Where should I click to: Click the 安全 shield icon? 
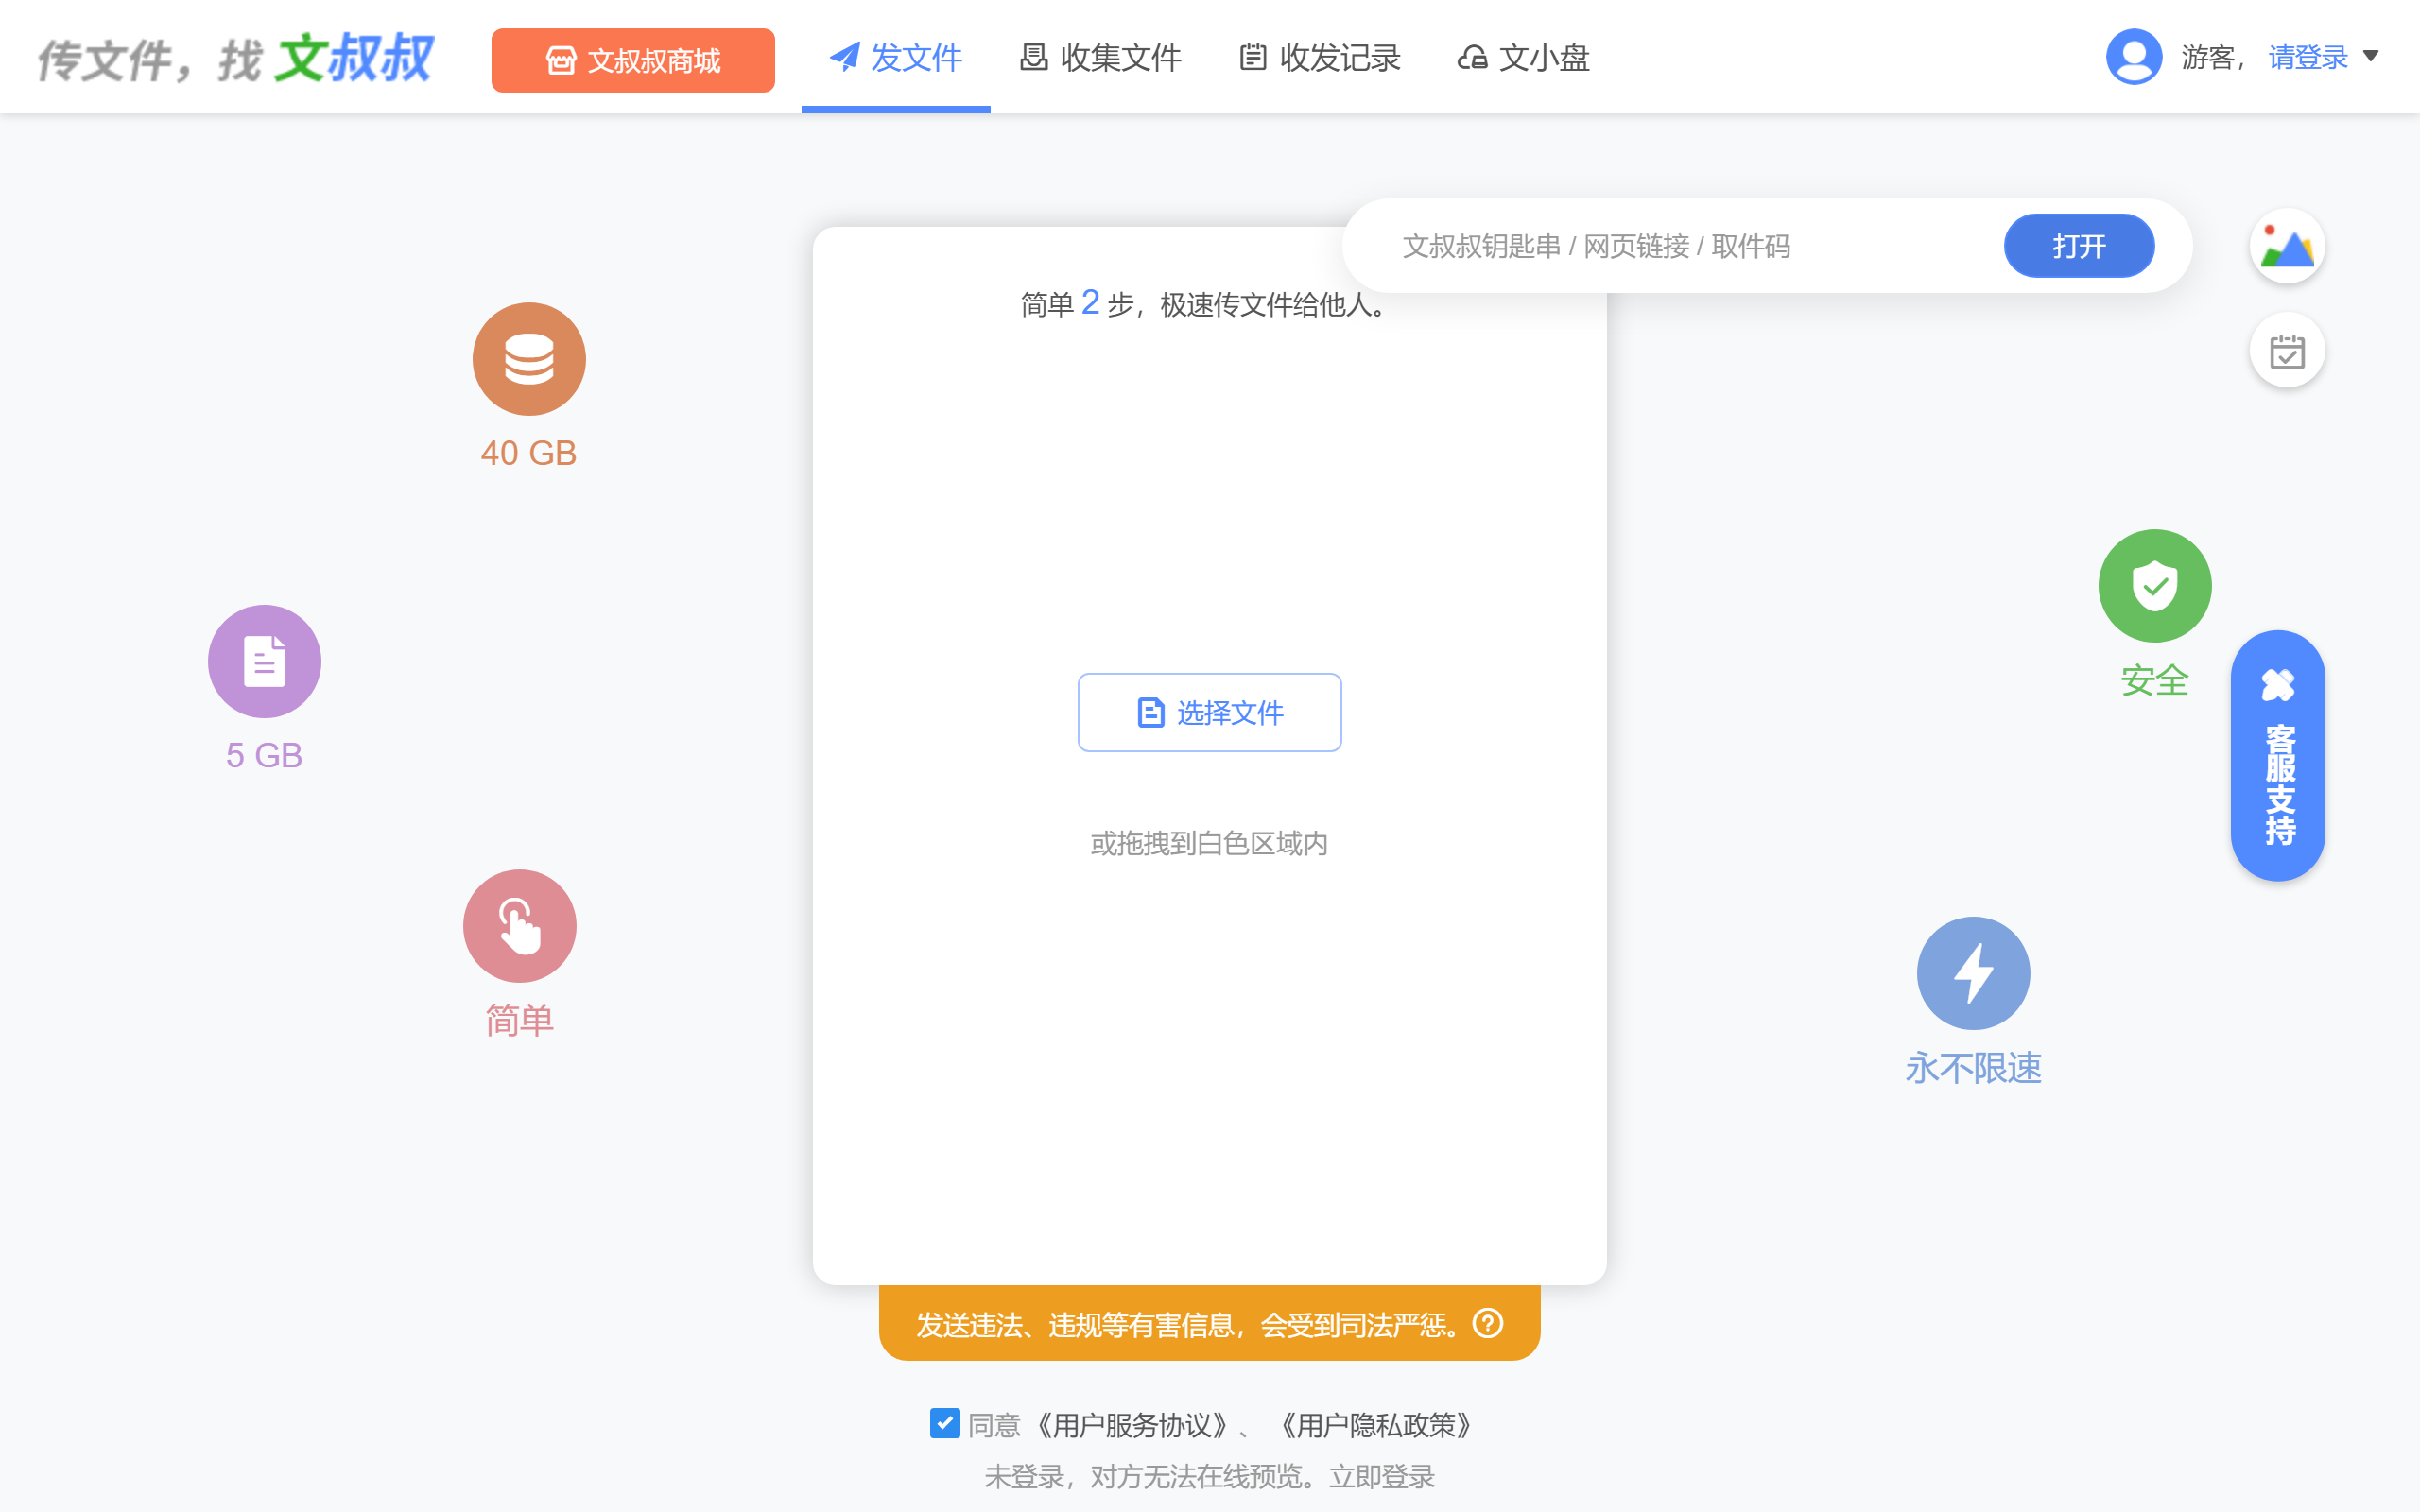tap(2155, 586)
